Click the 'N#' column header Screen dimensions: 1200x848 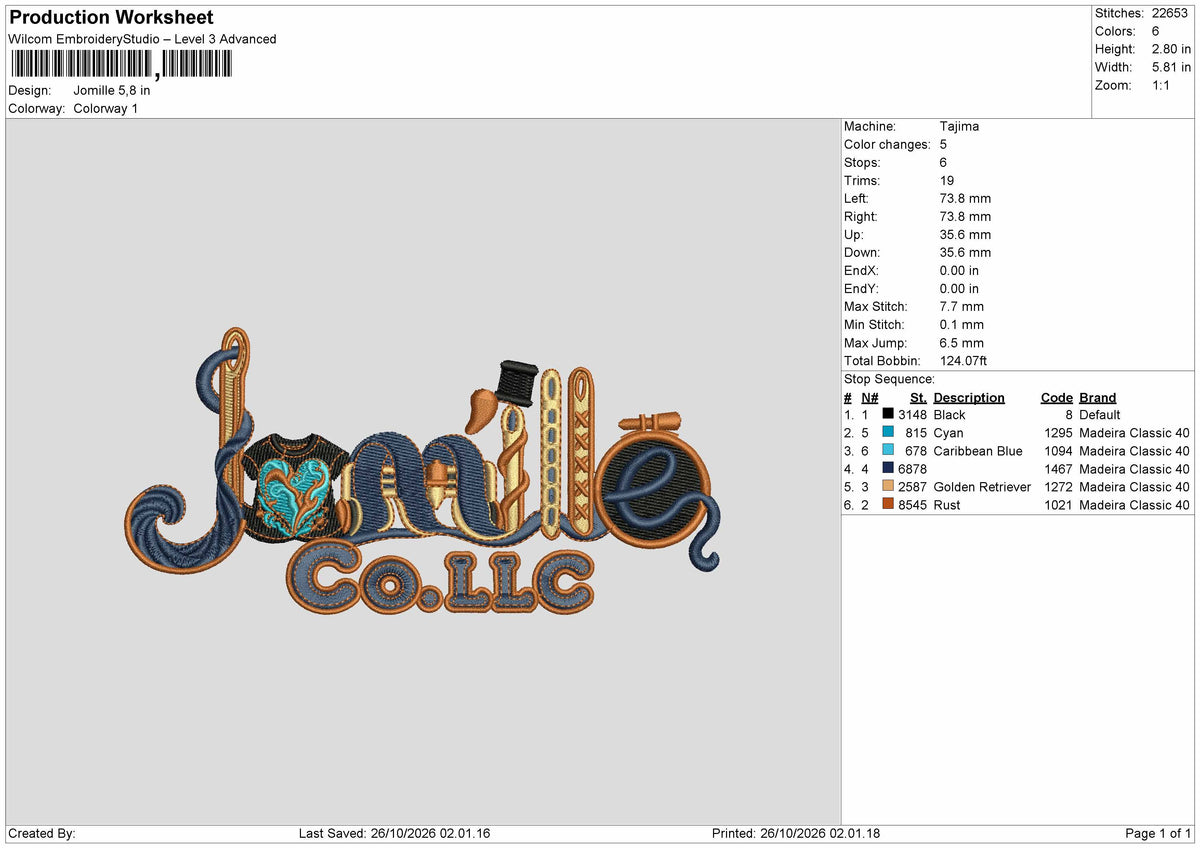[869, 397]
